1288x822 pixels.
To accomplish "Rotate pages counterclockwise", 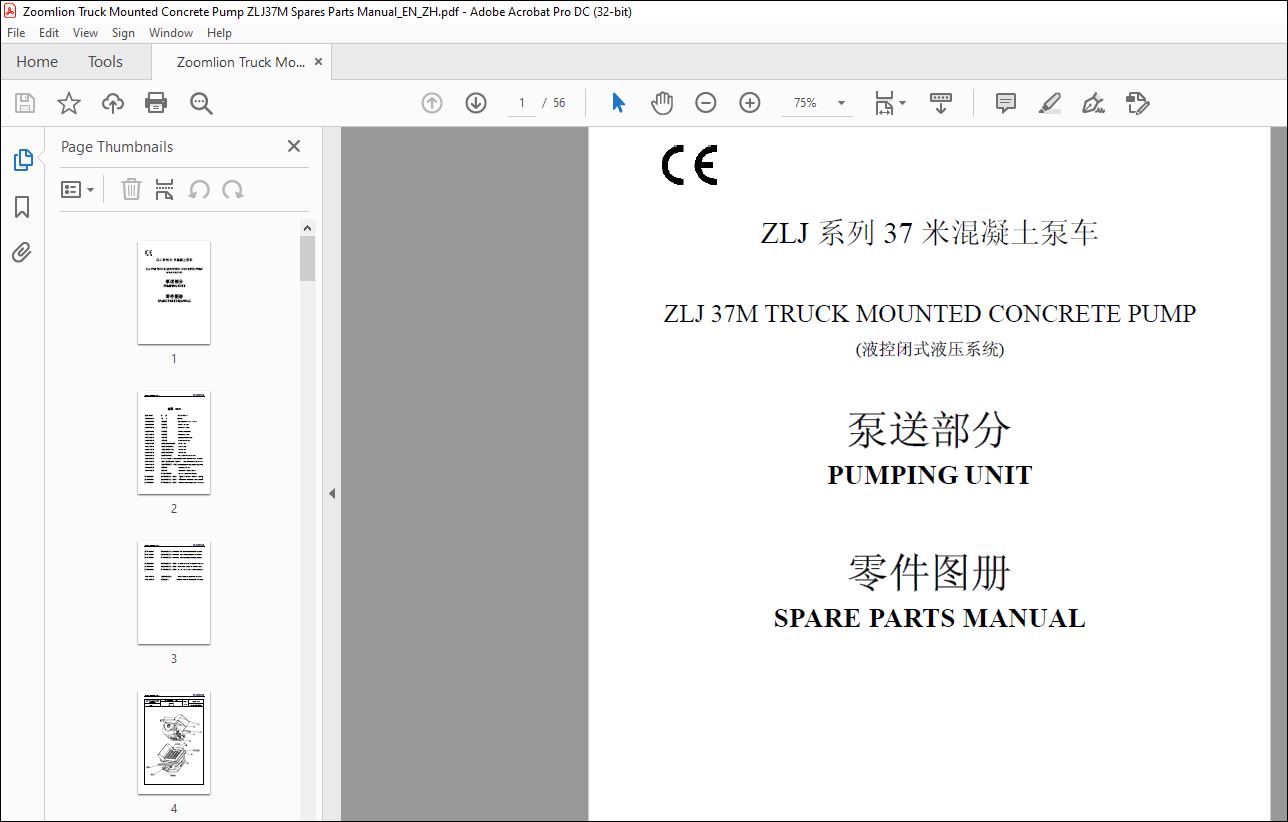I will pyautogui.click(x=199, y=189).
